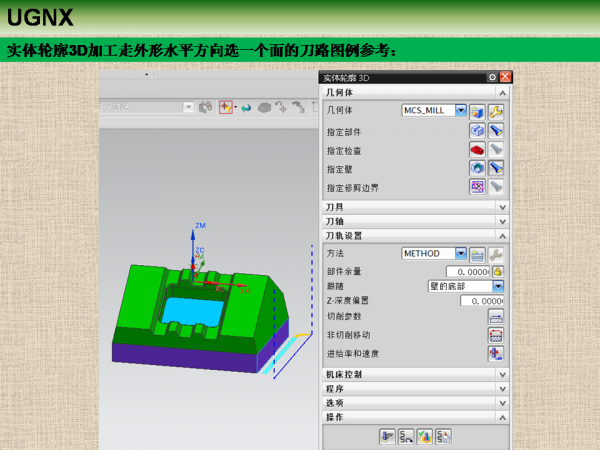The image size is (600, 450).
Task: Select the 指定检查 red check body icon
Action: [477, 149]
